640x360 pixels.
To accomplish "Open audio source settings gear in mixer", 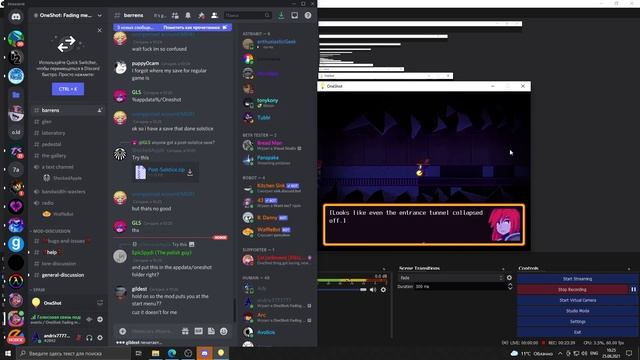I will [x=383, y=289].
